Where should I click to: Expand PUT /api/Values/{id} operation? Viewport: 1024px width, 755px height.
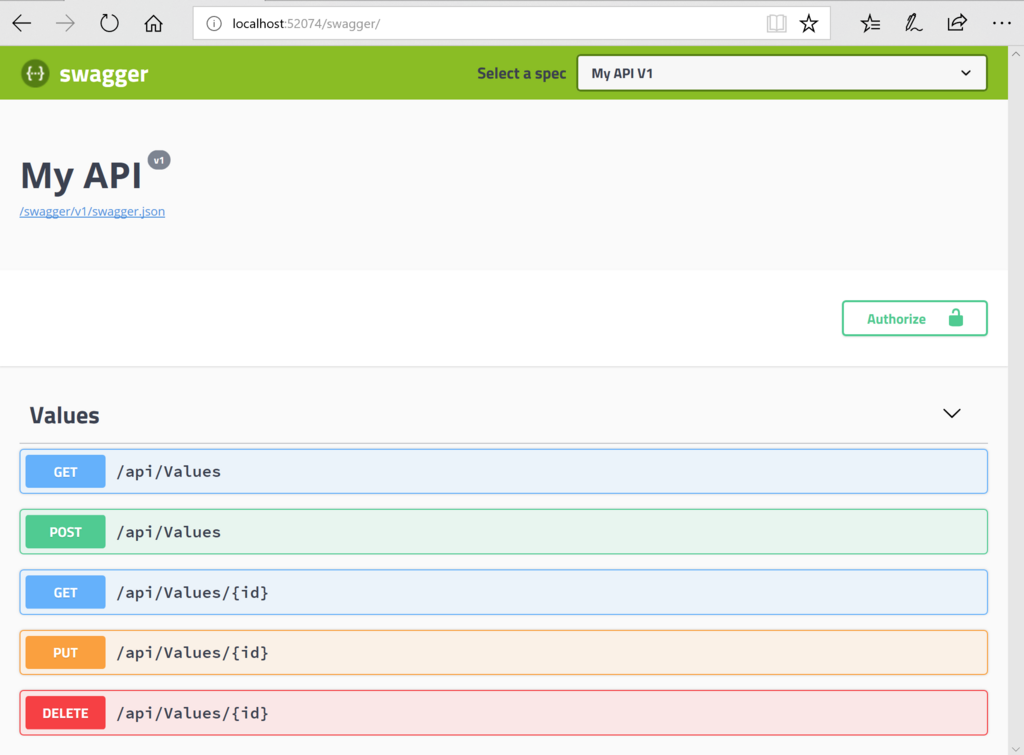[504, 652]
